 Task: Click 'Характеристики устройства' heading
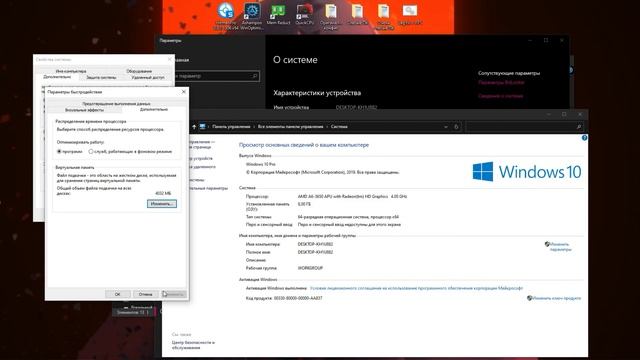tap(317, 93)
